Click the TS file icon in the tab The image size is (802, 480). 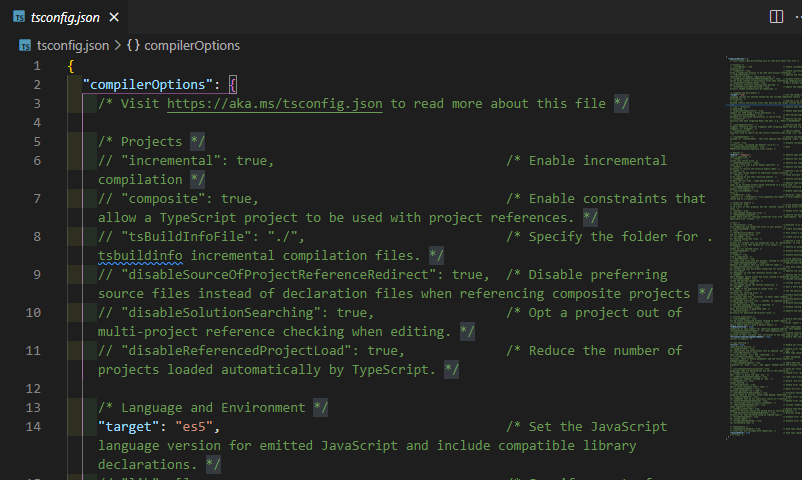(x=20, y=18)
